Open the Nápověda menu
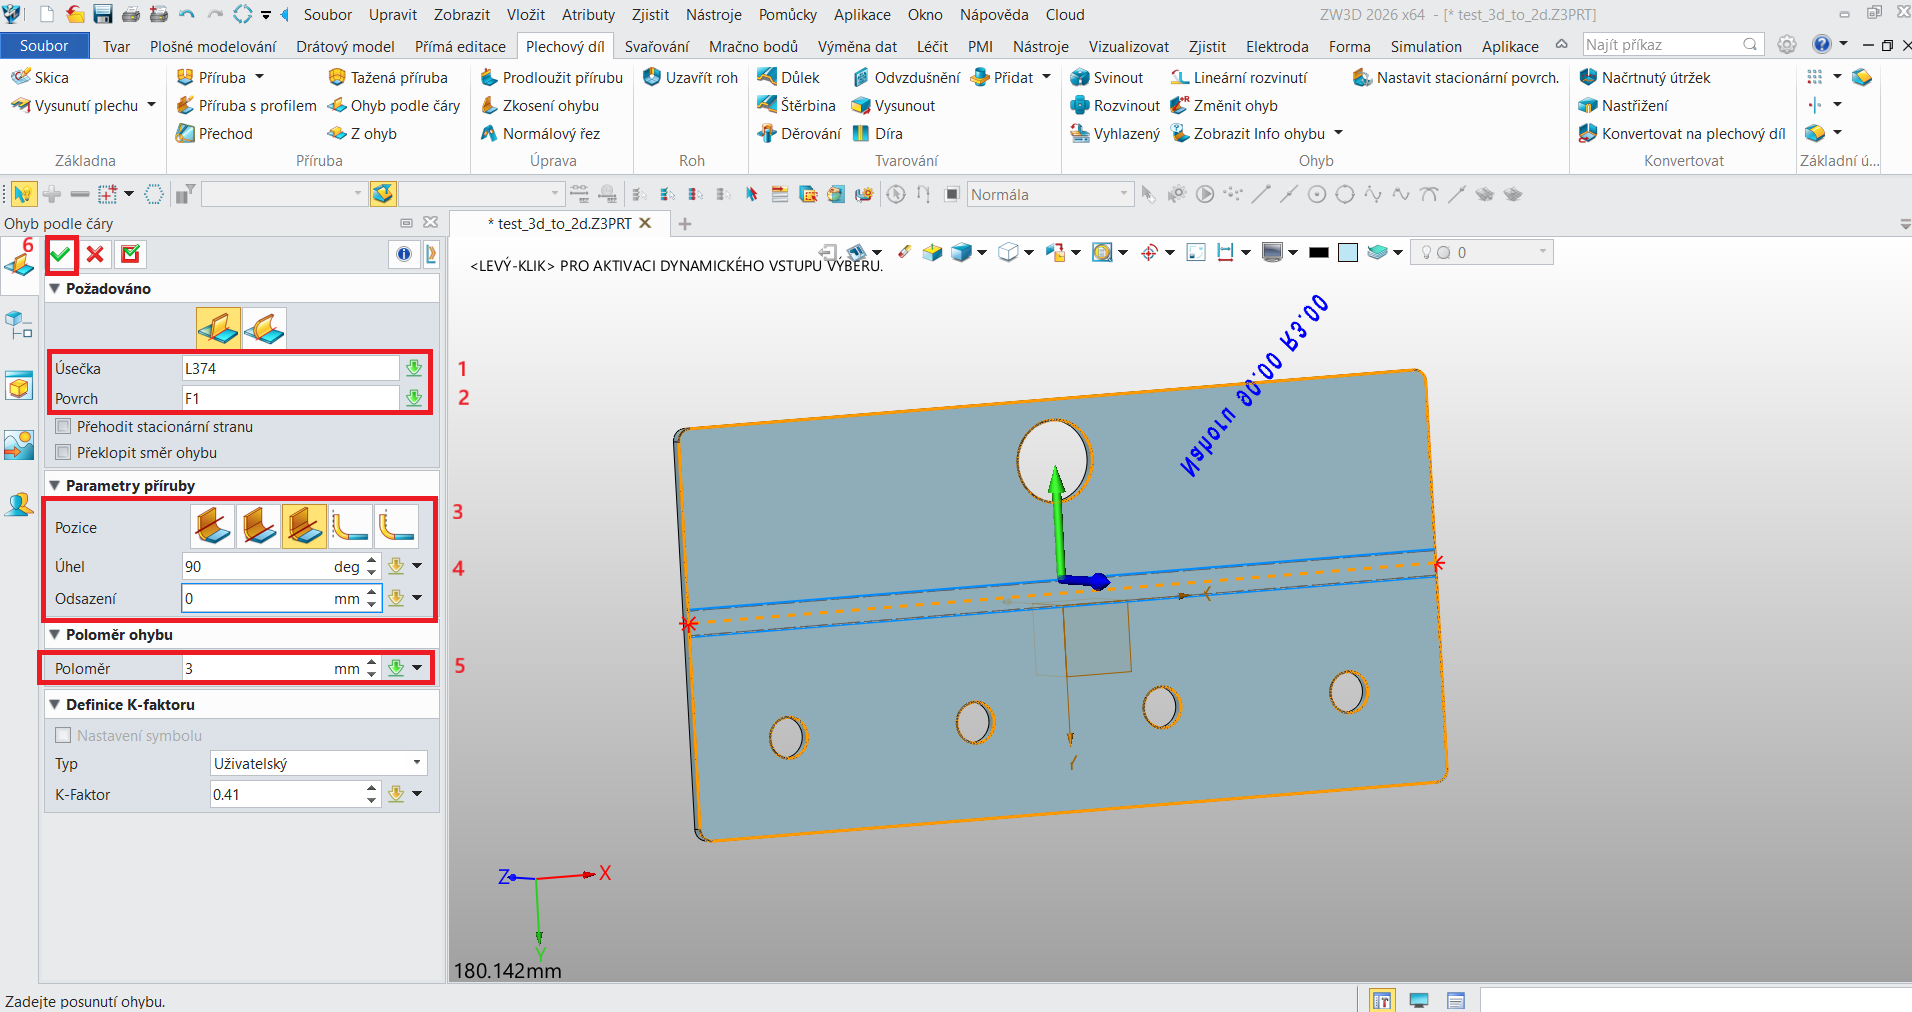The width and height of the screenshot is (1912, 1012). tap(994, 14)
